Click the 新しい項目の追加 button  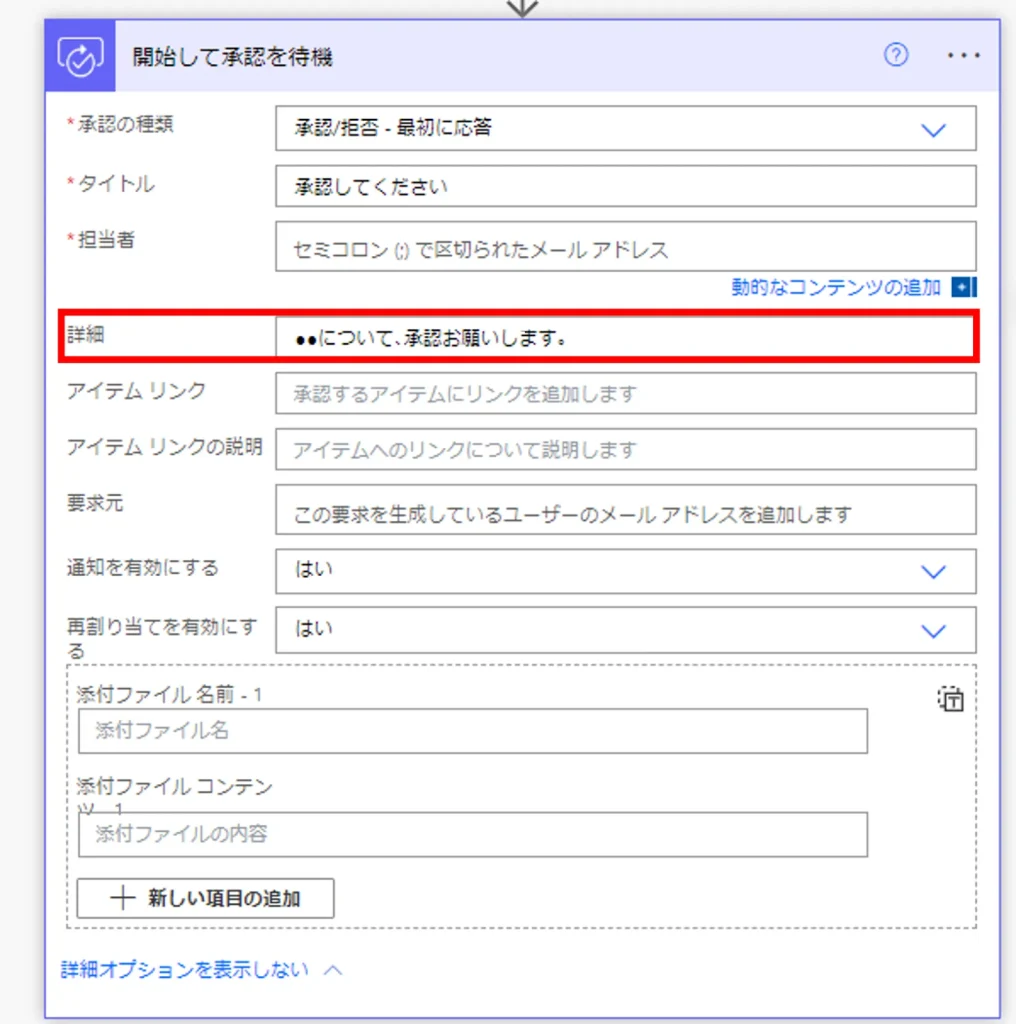click(206, 898)
